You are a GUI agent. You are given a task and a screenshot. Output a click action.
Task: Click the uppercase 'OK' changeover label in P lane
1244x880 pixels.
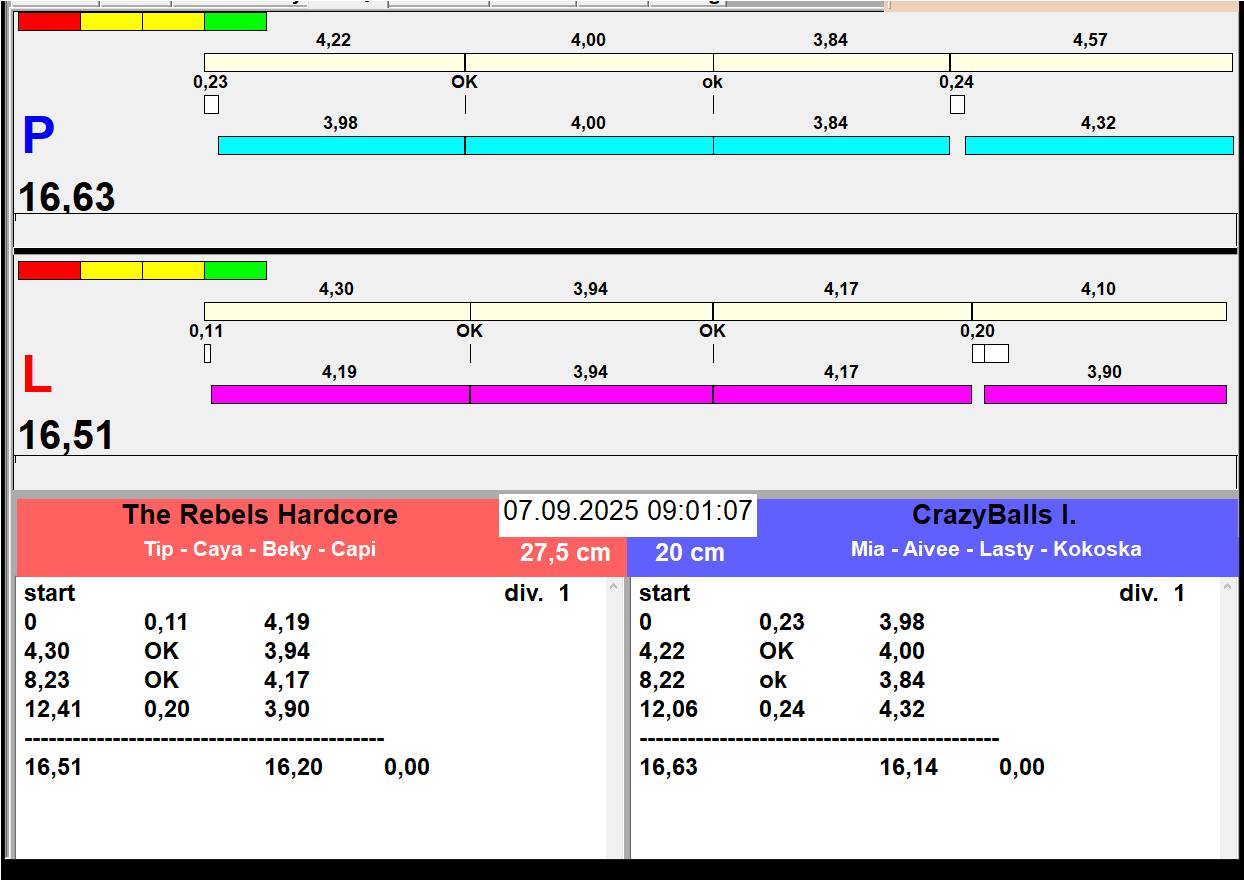click(465, 82)
